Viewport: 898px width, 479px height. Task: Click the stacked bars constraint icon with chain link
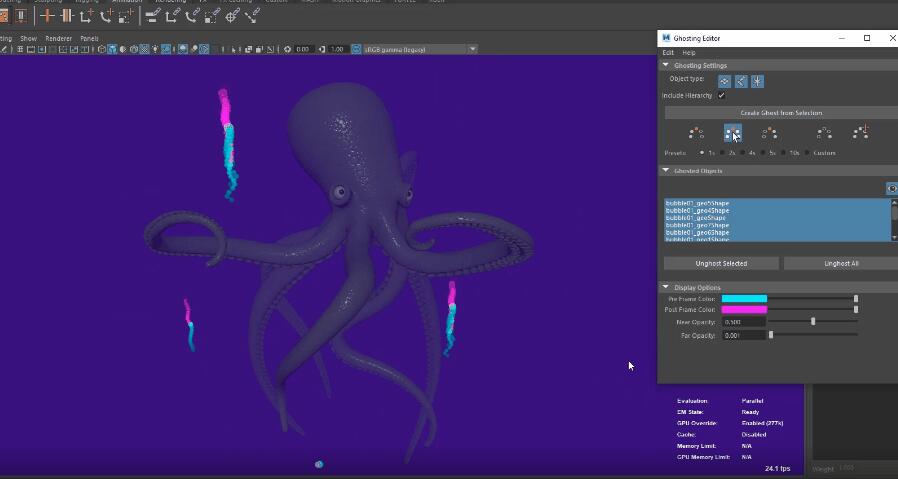(x=152, y=16)
